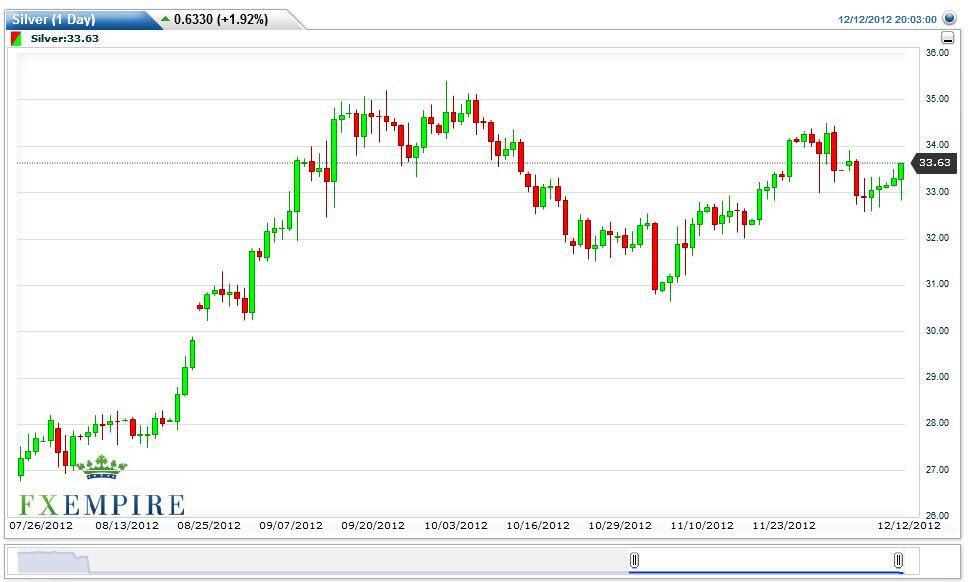Click the green up-arrow change indicator
Viewport: 971px width, 582px height.
tap(165, 19)
